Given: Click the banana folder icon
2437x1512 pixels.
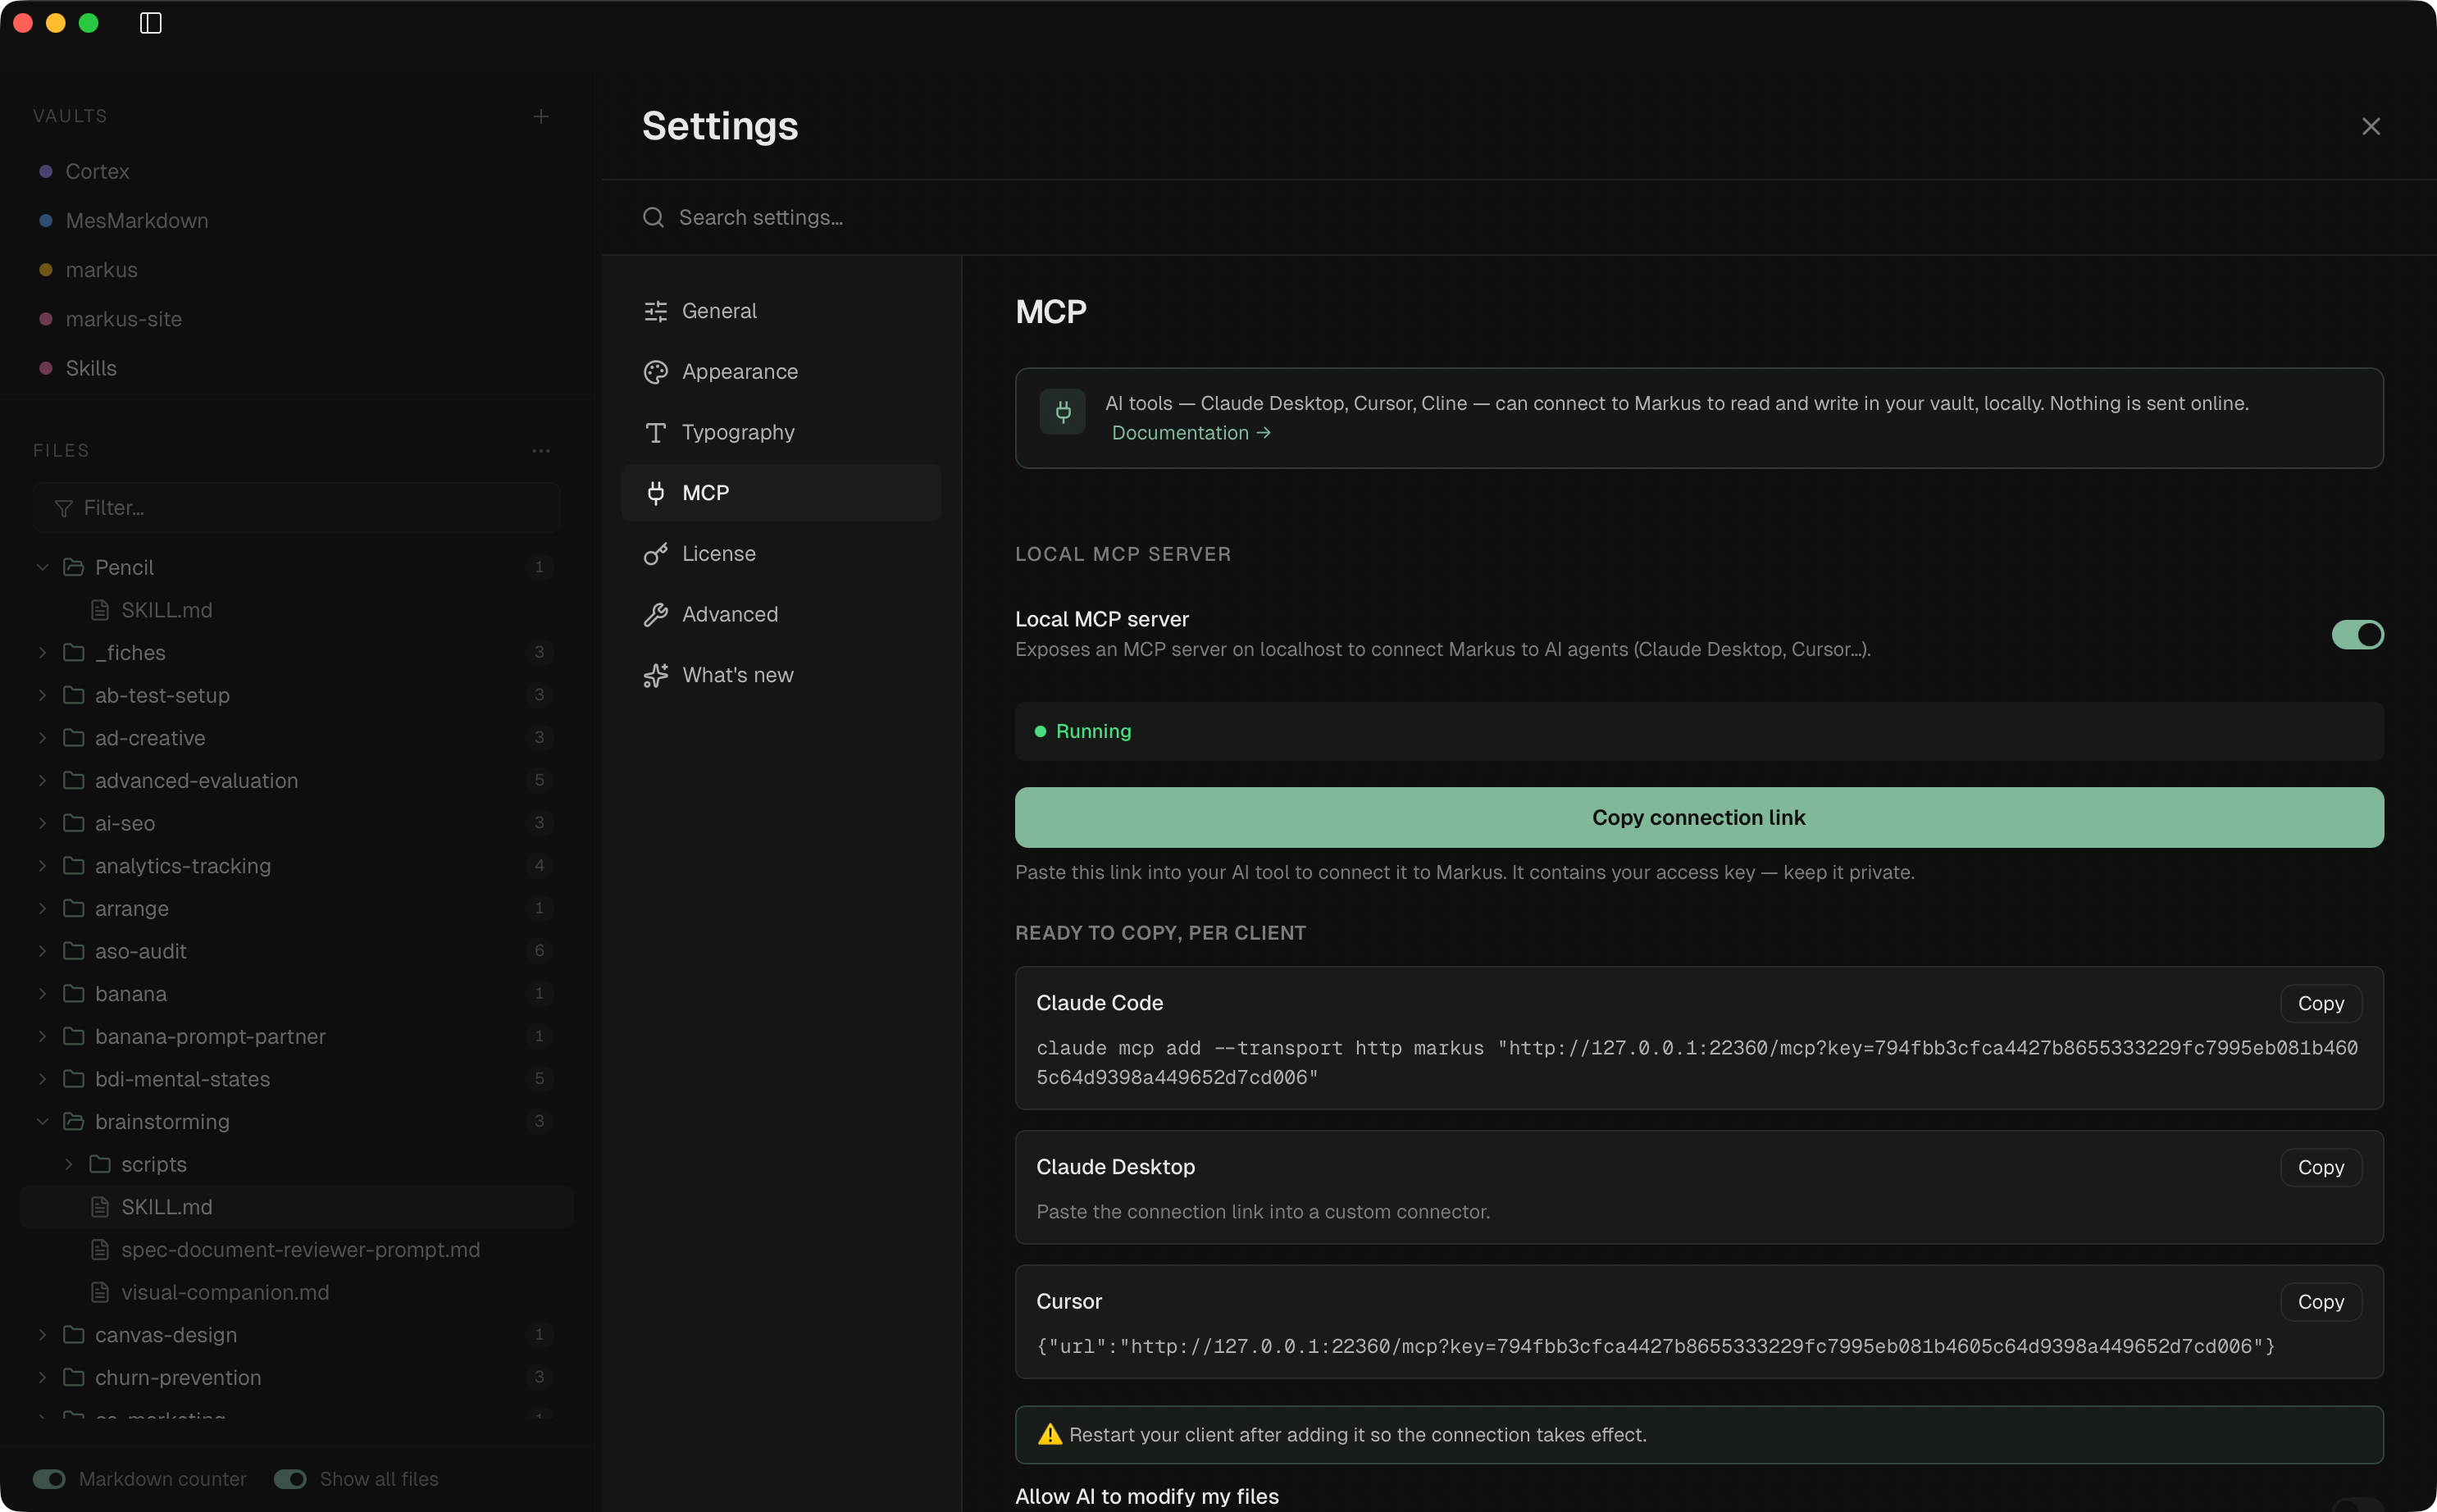Looking at the screenshot, I should [73, 993].
